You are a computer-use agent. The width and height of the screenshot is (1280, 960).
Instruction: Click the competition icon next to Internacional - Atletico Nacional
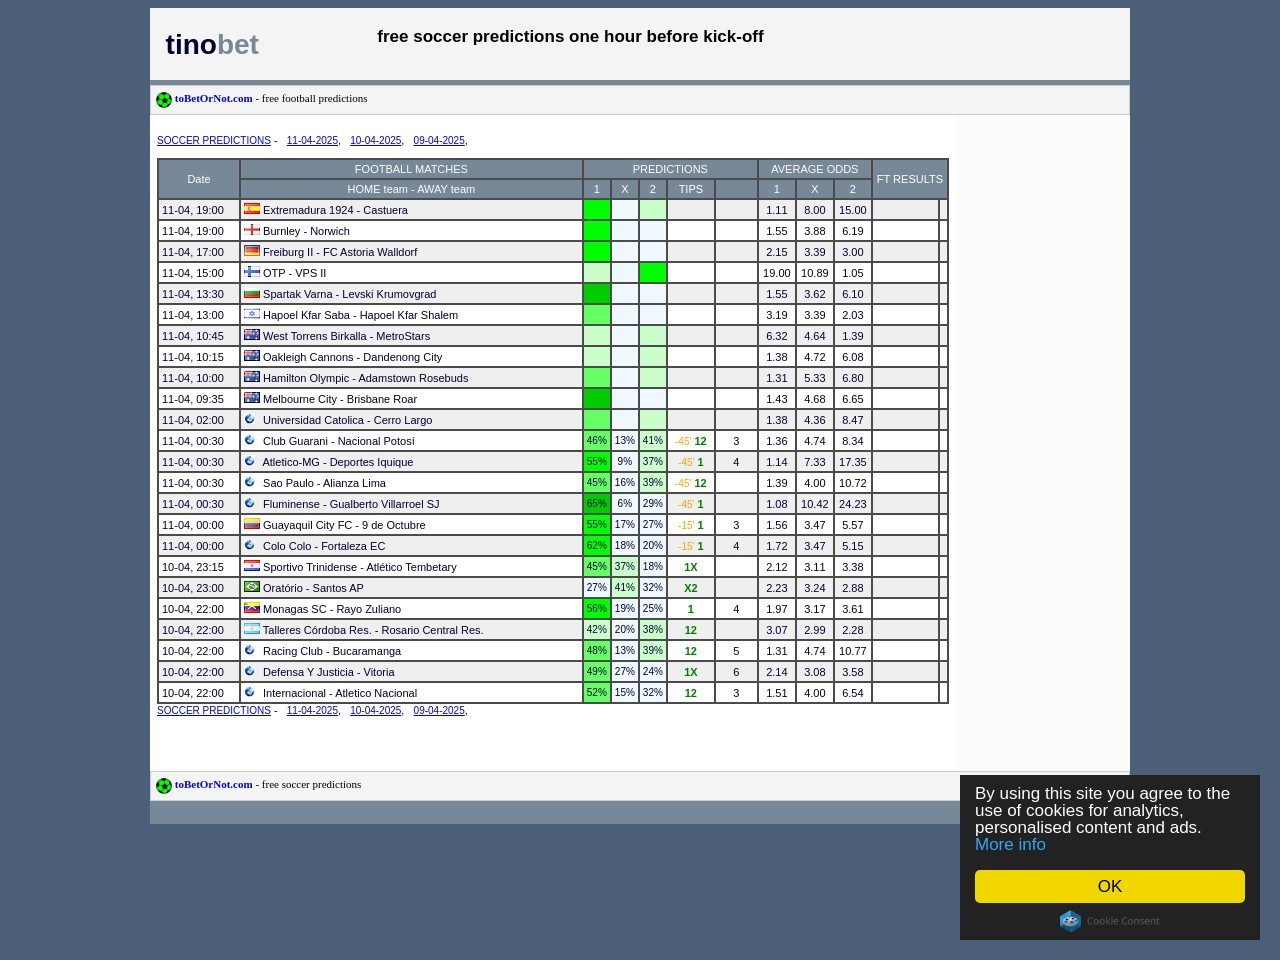(x=250, y=692)
